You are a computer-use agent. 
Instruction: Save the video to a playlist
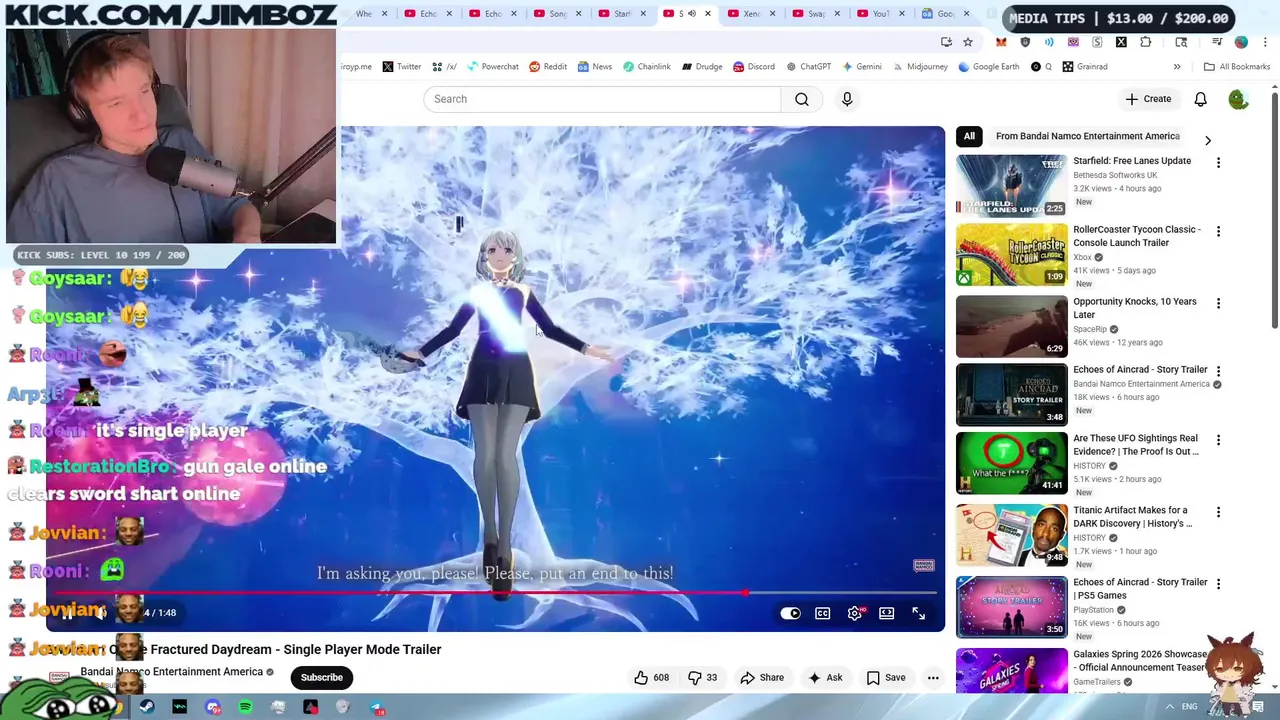coord(886,677)
